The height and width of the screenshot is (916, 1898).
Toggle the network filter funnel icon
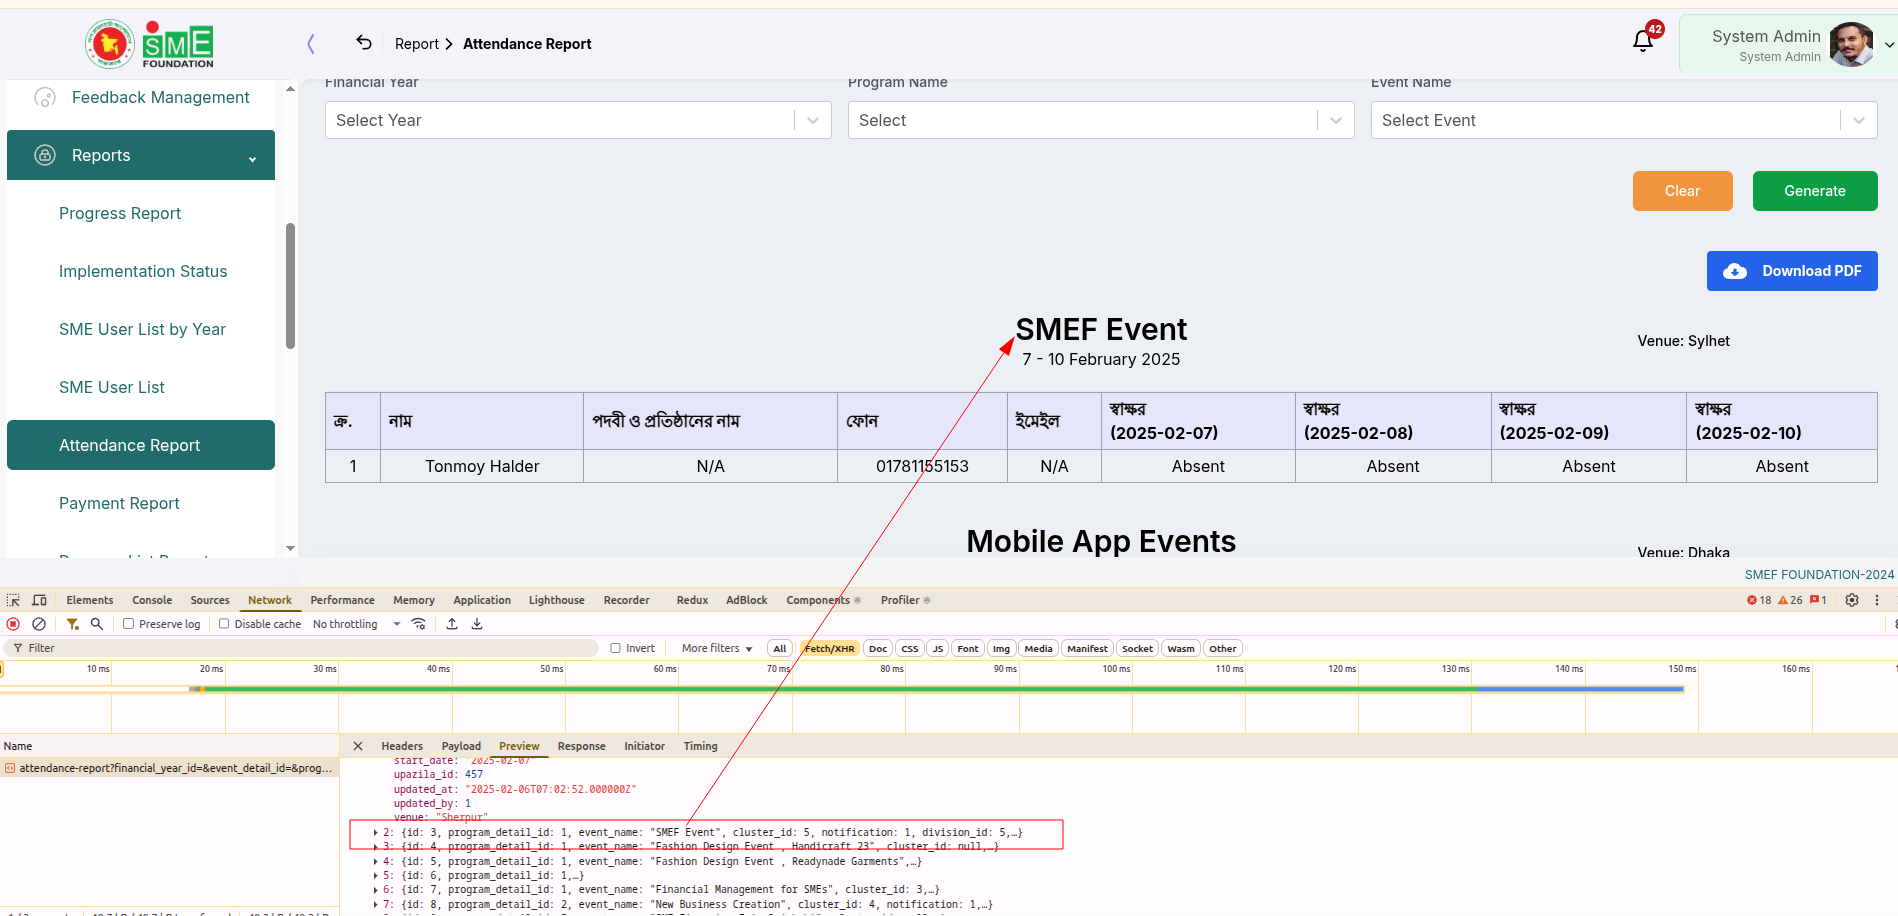(x=73, y=624)
